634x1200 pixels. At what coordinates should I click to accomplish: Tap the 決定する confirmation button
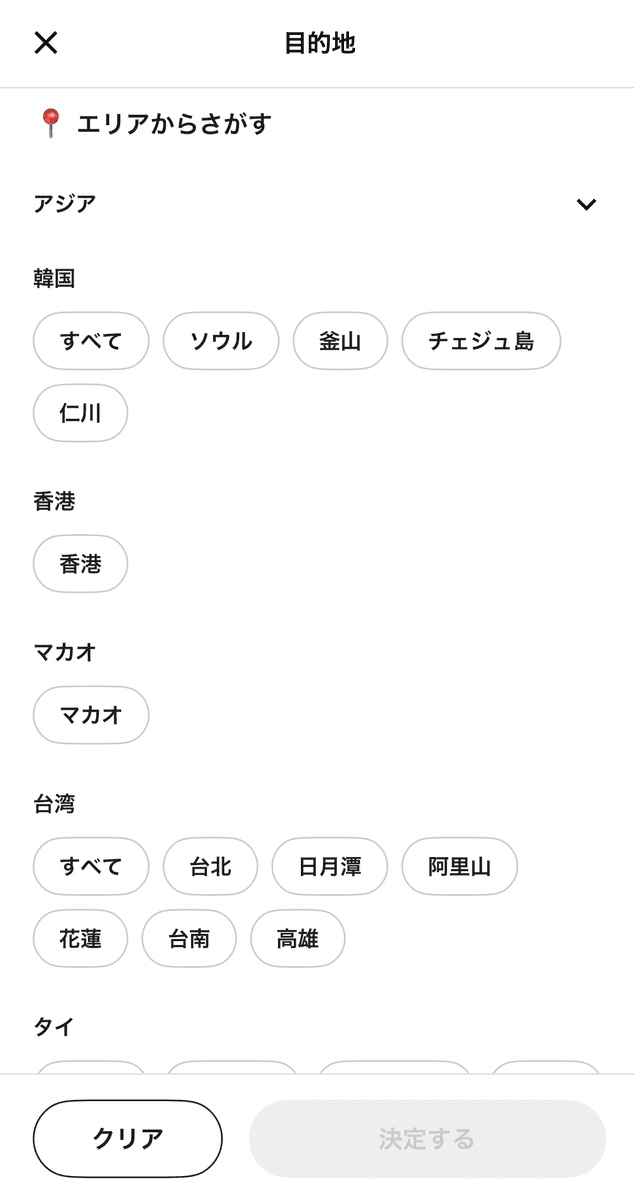(428, 1137)
